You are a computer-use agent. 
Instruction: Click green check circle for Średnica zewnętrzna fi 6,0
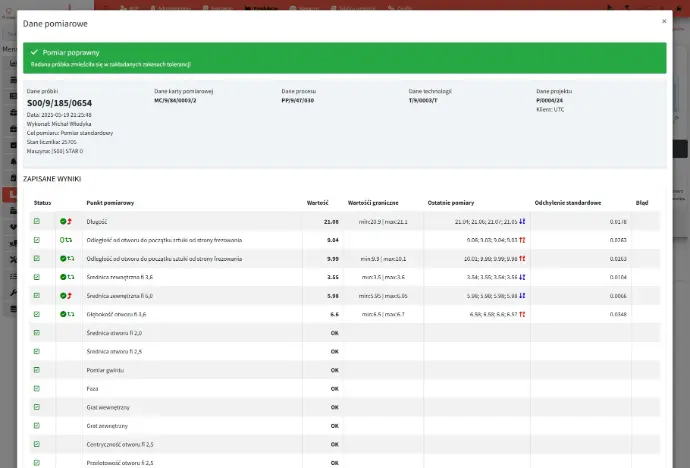63,296
